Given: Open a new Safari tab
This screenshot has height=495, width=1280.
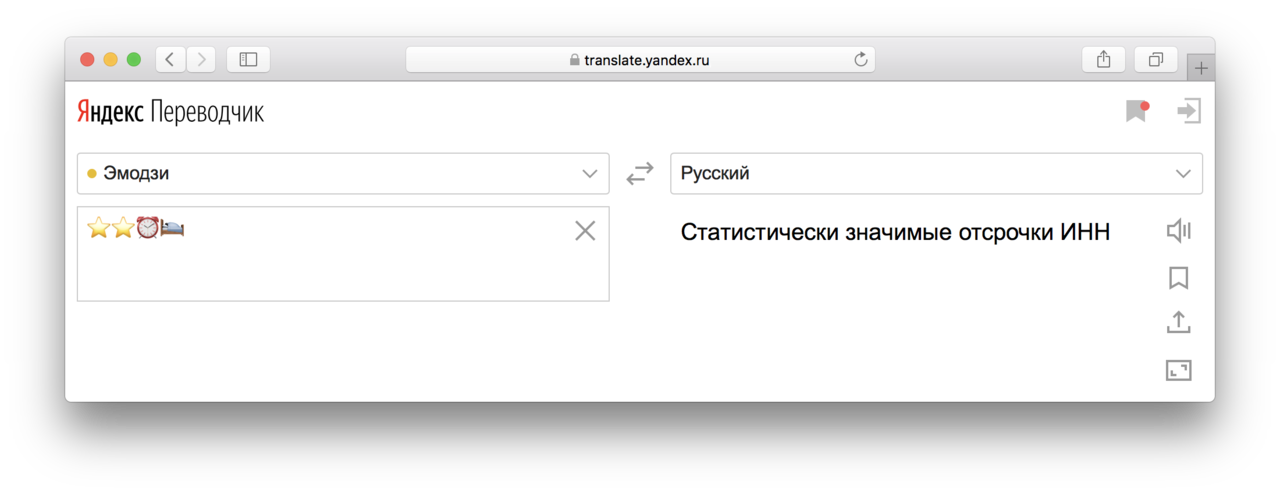Looking at the screenshot, I should (1201, 68).
